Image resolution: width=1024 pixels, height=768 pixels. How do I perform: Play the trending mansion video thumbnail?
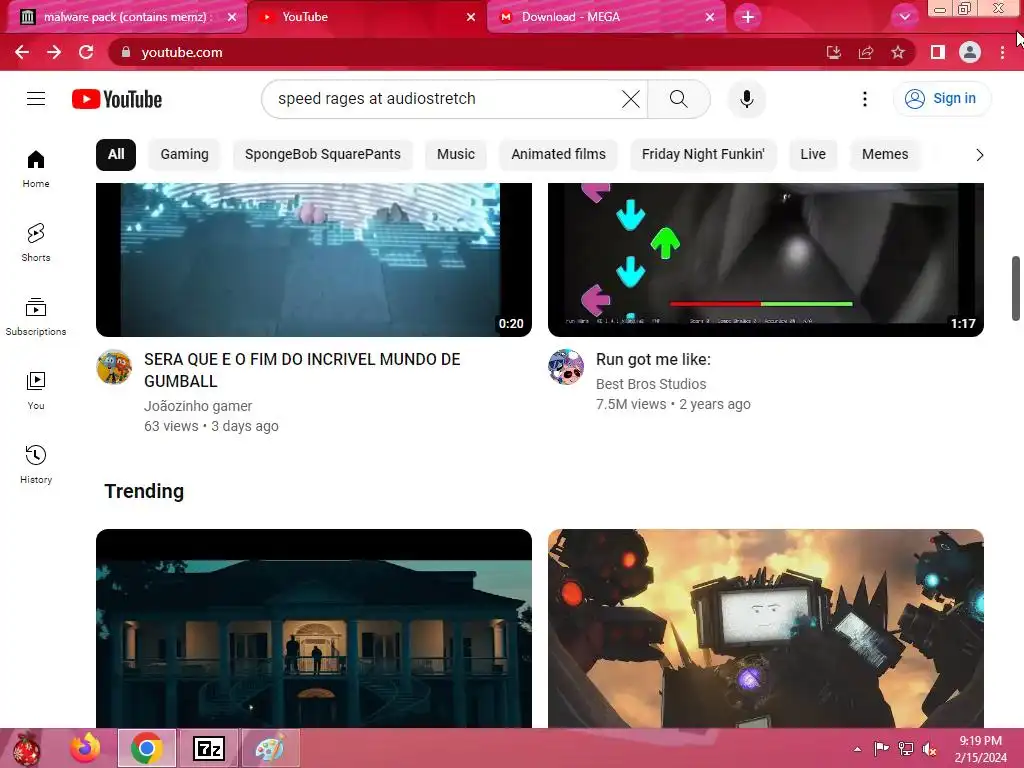[314, 628]
